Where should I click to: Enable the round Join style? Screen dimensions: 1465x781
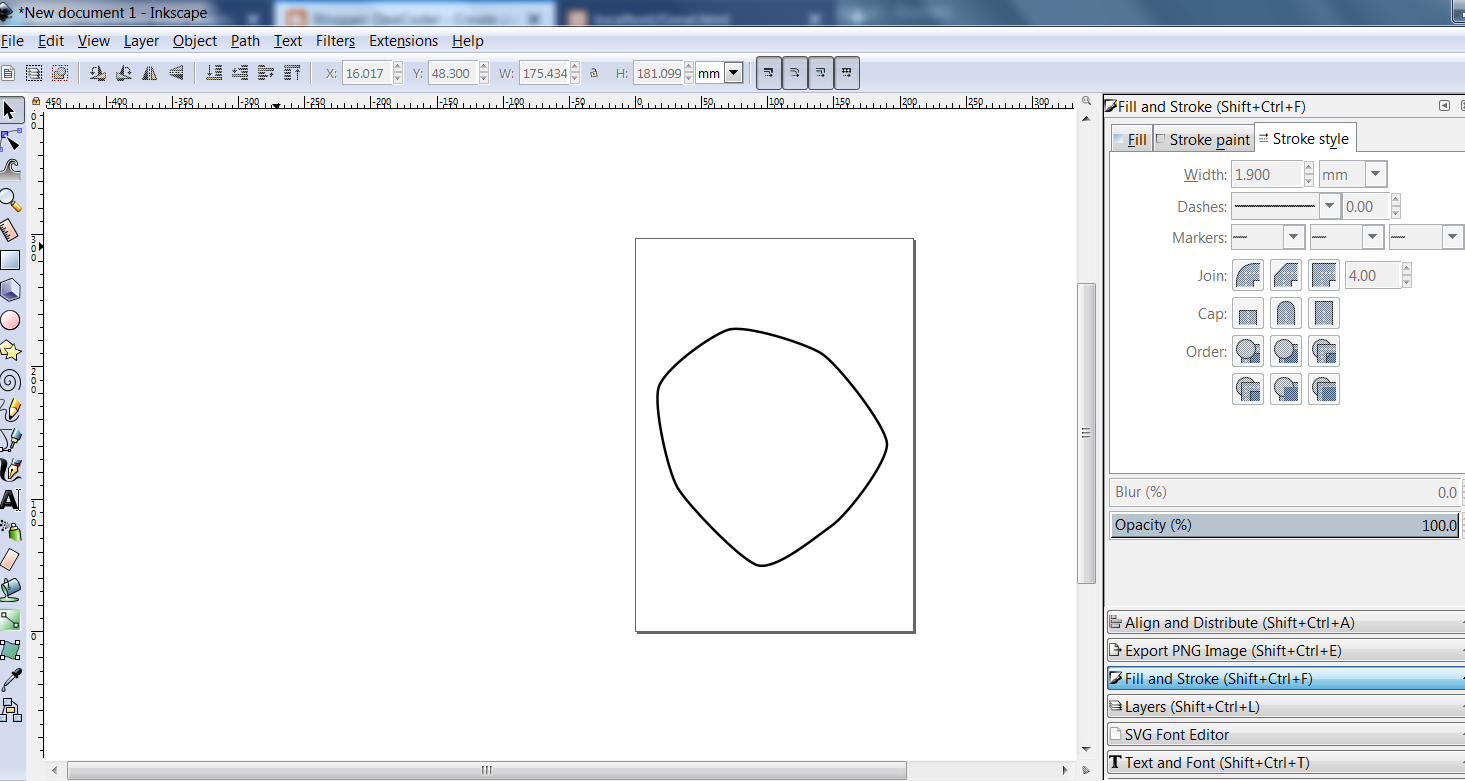tap(1248, 275)
